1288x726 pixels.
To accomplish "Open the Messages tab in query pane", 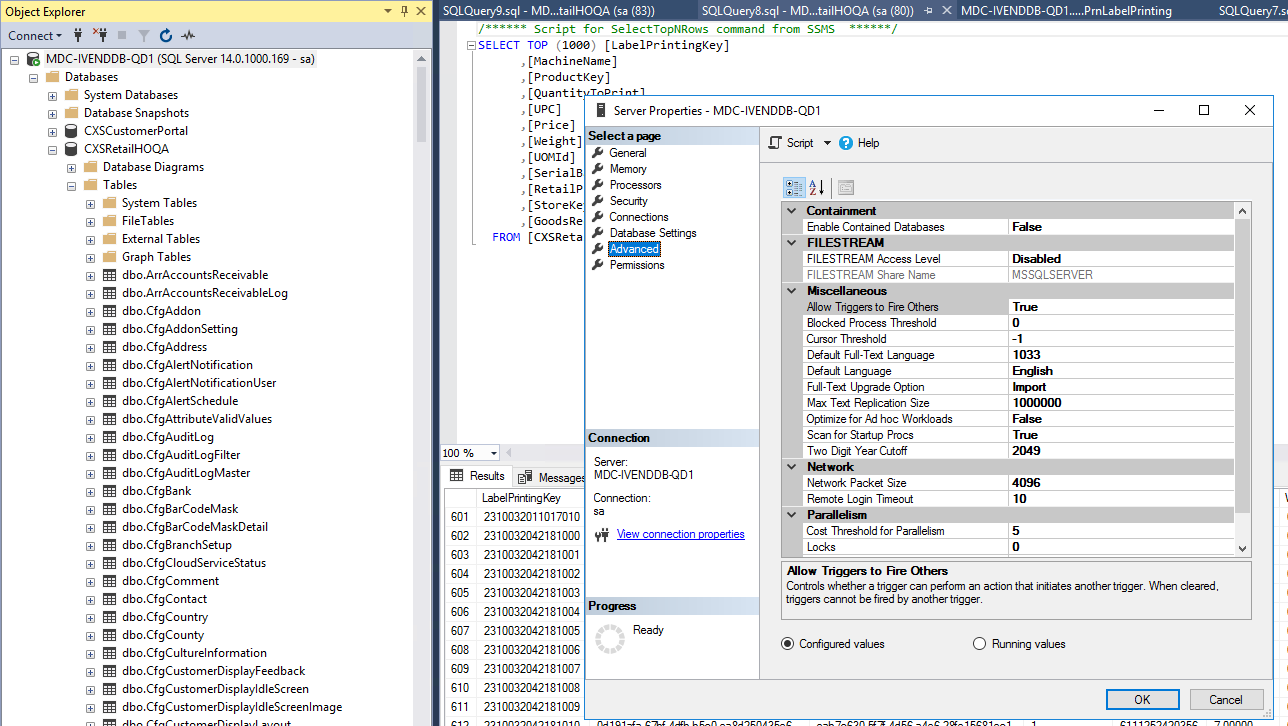I will coord(551,477).
